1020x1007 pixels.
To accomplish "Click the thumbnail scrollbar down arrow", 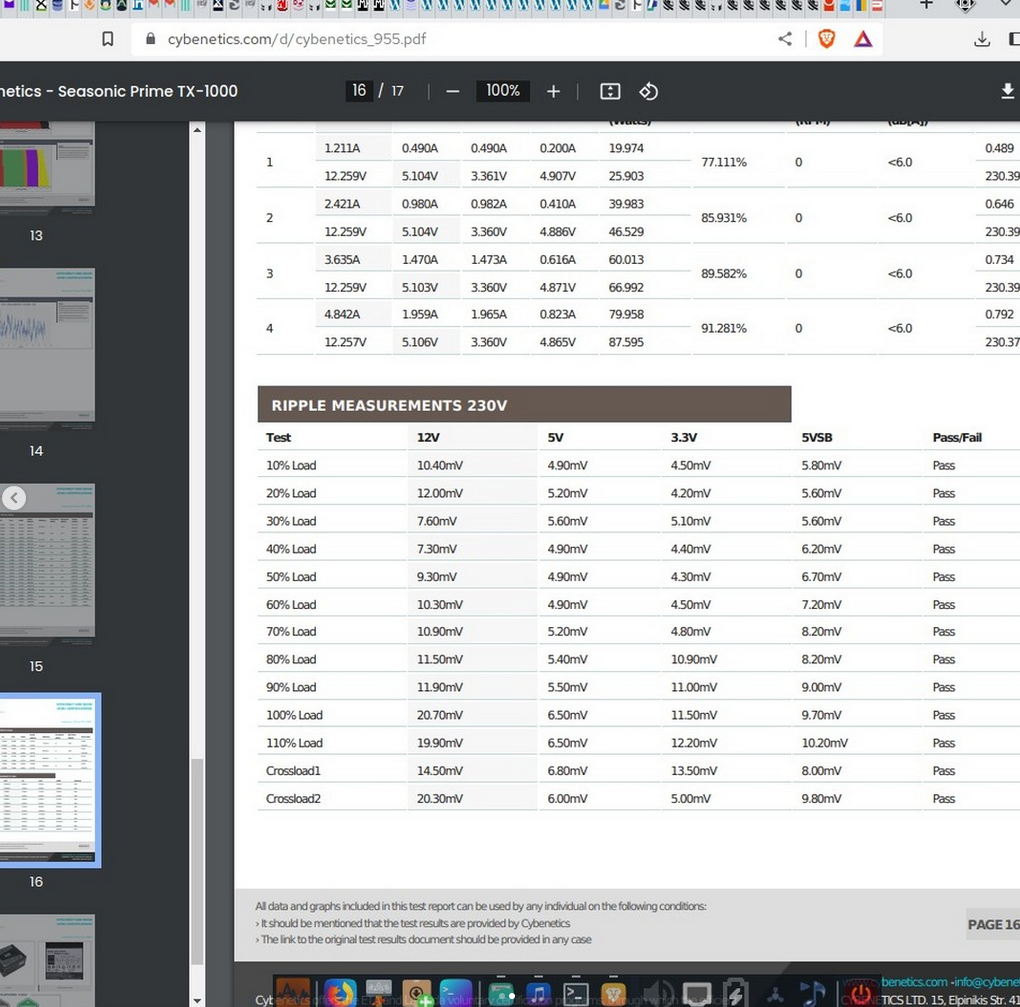I will coord(197,1000).
